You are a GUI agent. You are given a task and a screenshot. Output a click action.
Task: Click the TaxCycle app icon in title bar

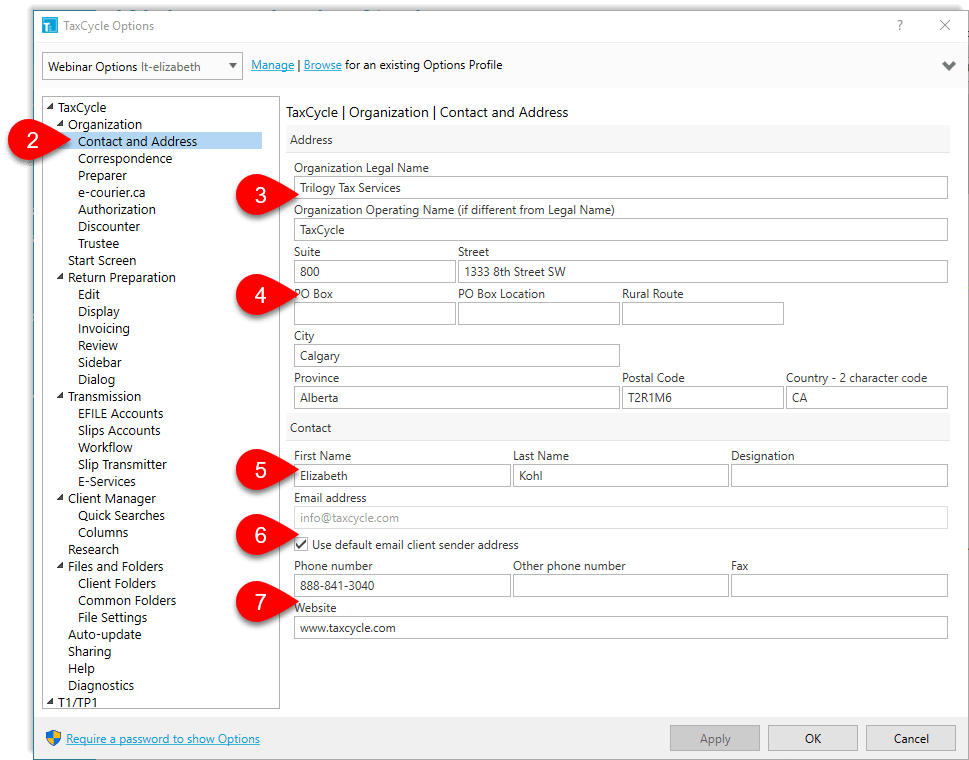(x=49, y=26)
